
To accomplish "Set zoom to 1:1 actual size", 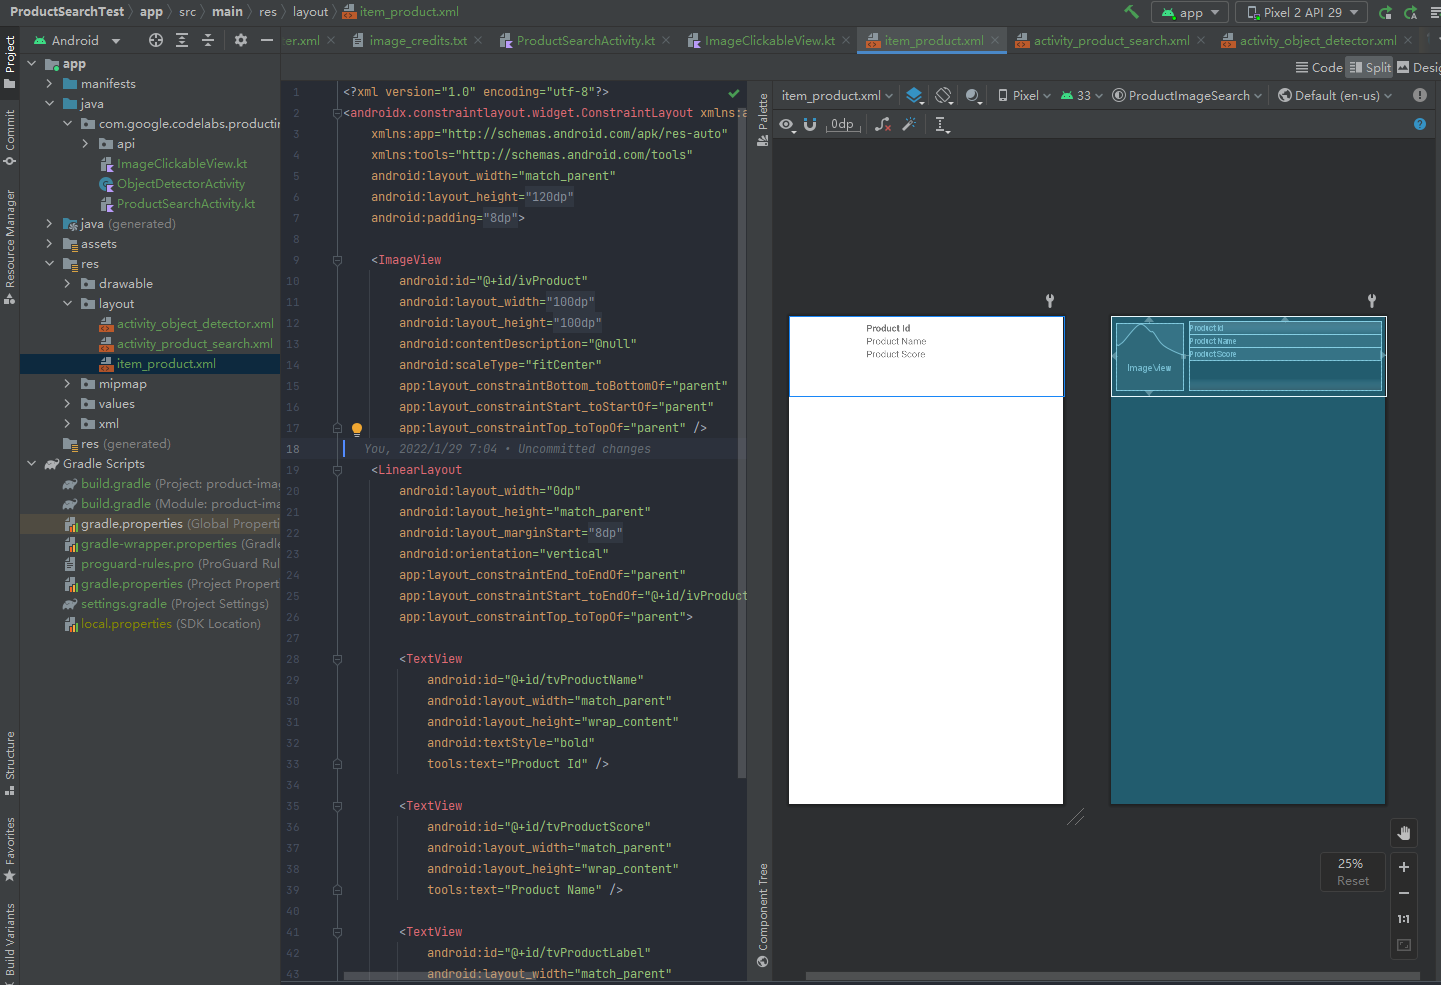I will pyautogui.click(x=1404, y=919).
